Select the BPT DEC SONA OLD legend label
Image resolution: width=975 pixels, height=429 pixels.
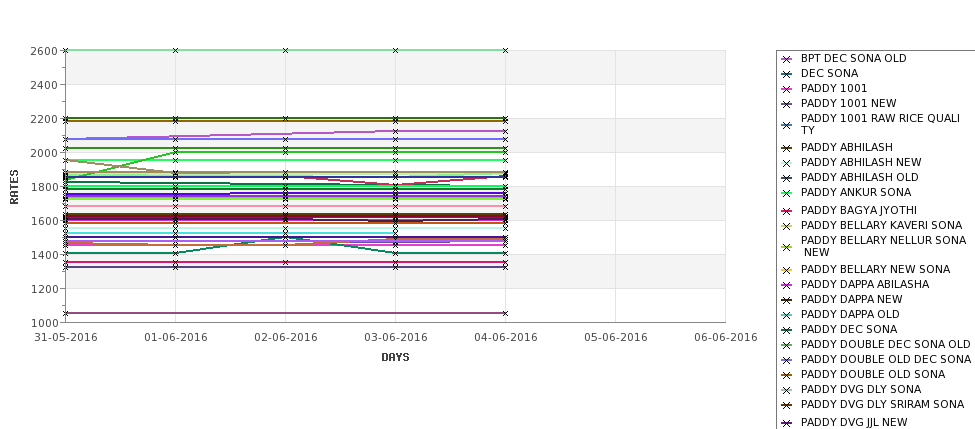point(853,58)
